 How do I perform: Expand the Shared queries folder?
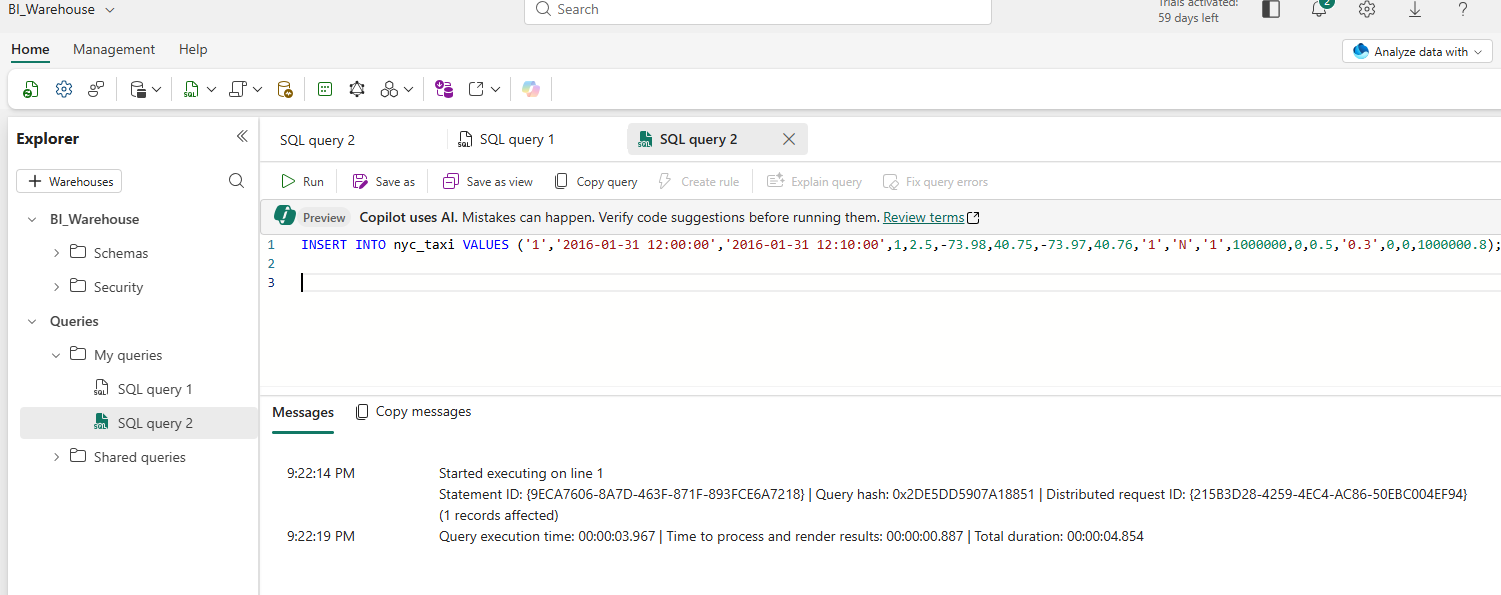click(x=56, y=457)
